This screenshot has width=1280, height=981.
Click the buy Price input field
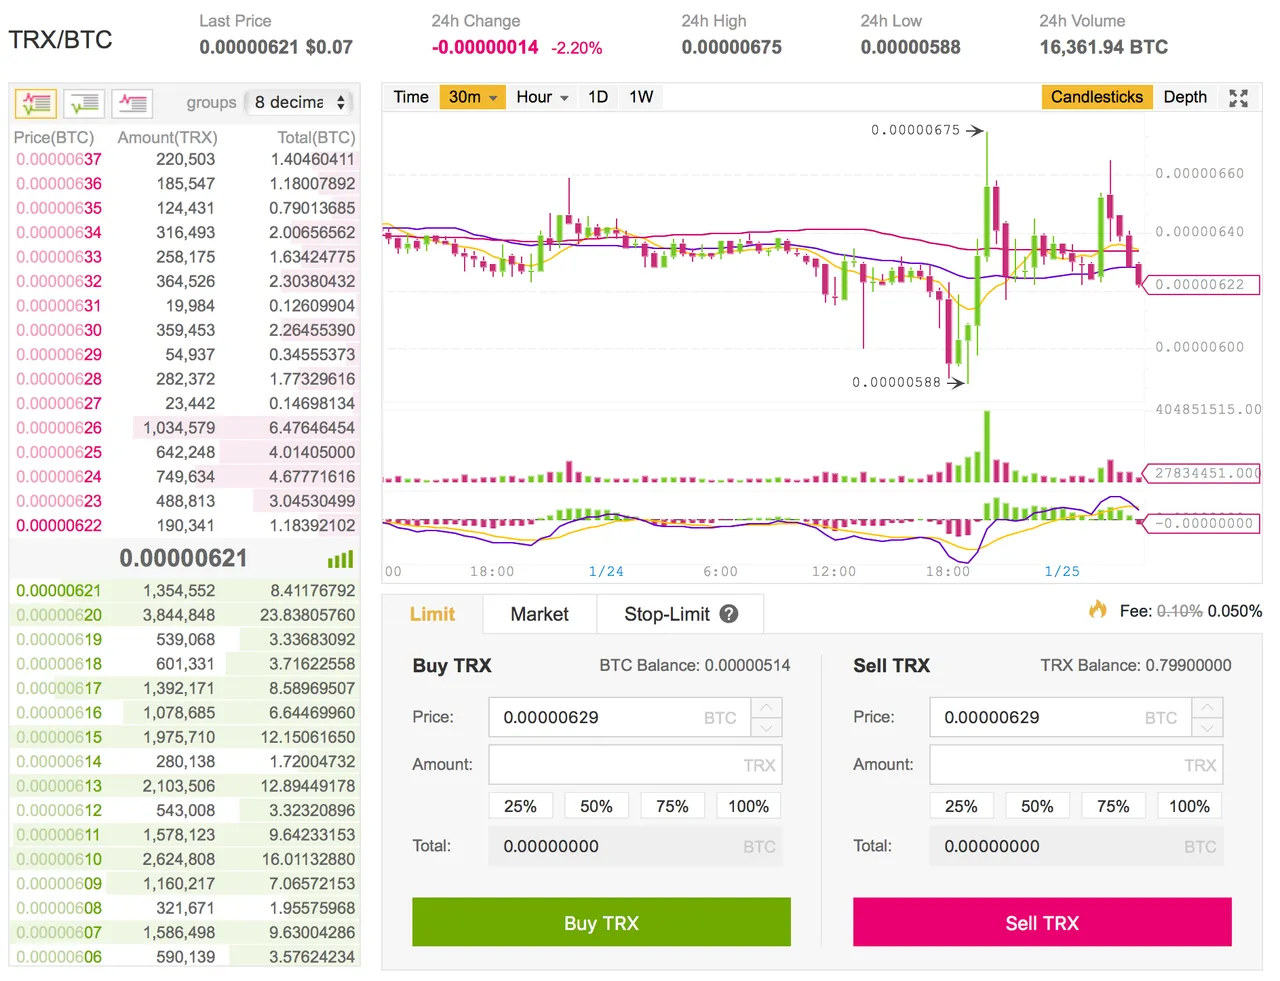[x=620, y=717]
